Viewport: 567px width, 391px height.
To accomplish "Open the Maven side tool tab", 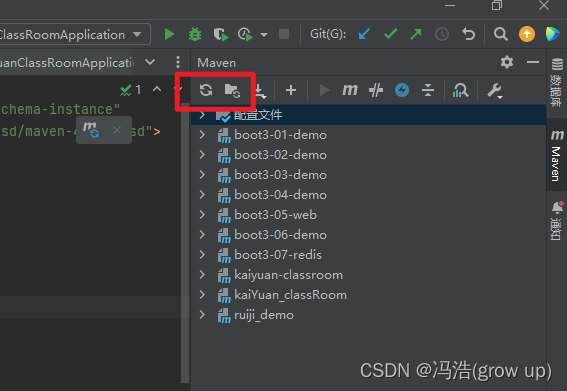I will click(557, 156).
